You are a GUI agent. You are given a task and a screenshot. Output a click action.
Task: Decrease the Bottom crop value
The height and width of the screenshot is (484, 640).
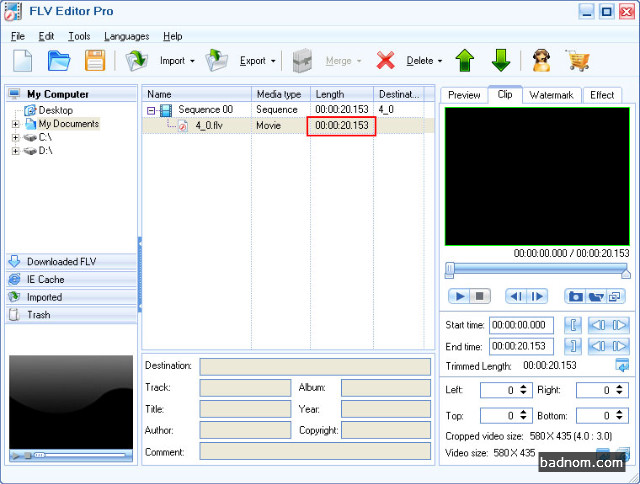(x=620, y=419)
